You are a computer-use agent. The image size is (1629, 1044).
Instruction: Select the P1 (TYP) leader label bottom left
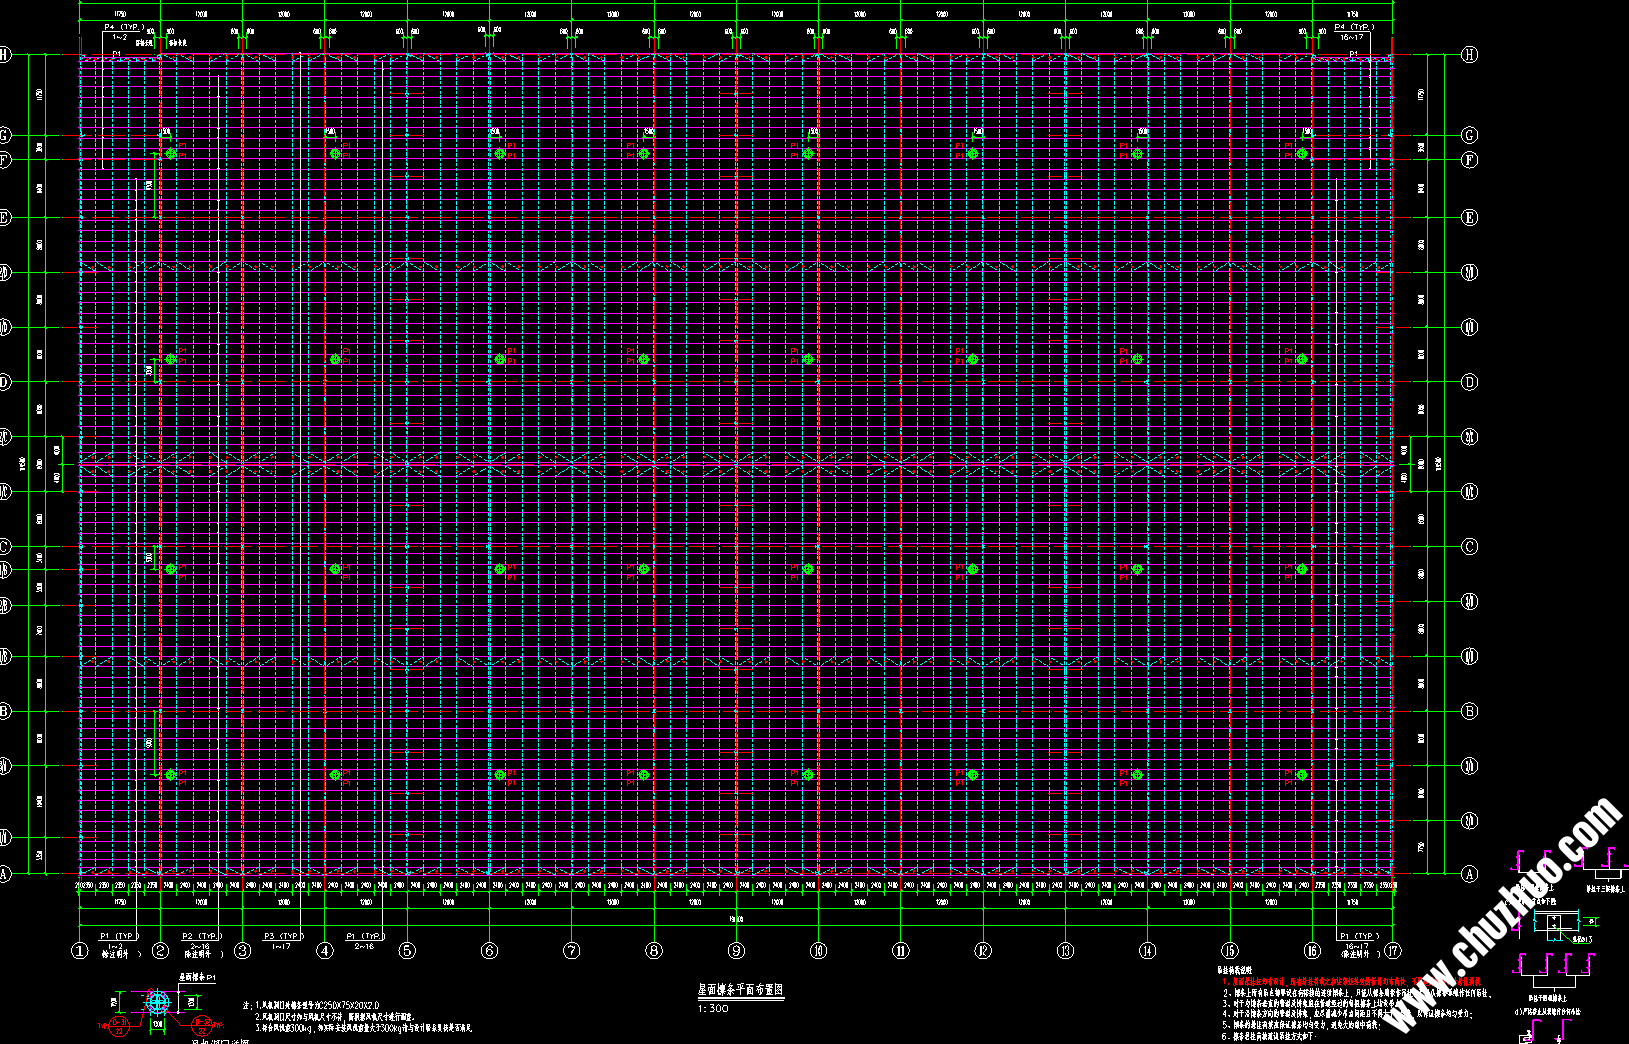click(117, 937)
